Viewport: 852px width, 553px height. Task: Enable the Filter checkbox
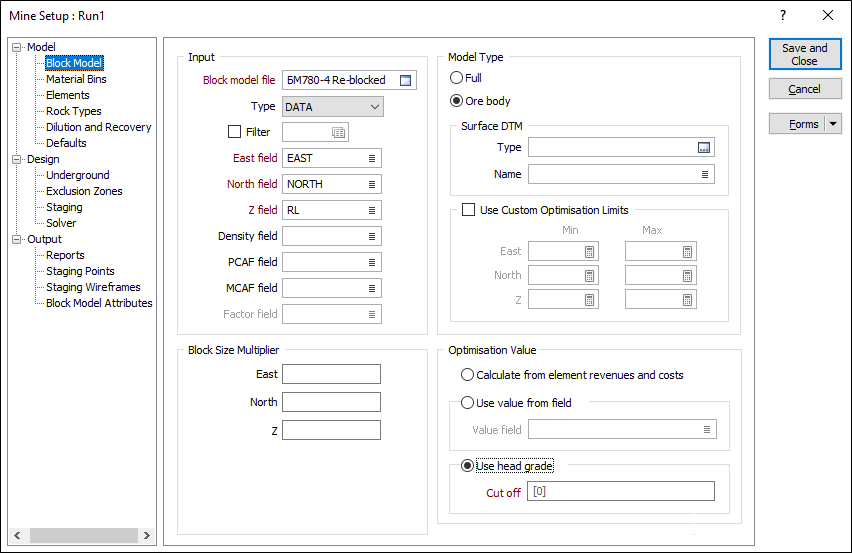point(235,131)
